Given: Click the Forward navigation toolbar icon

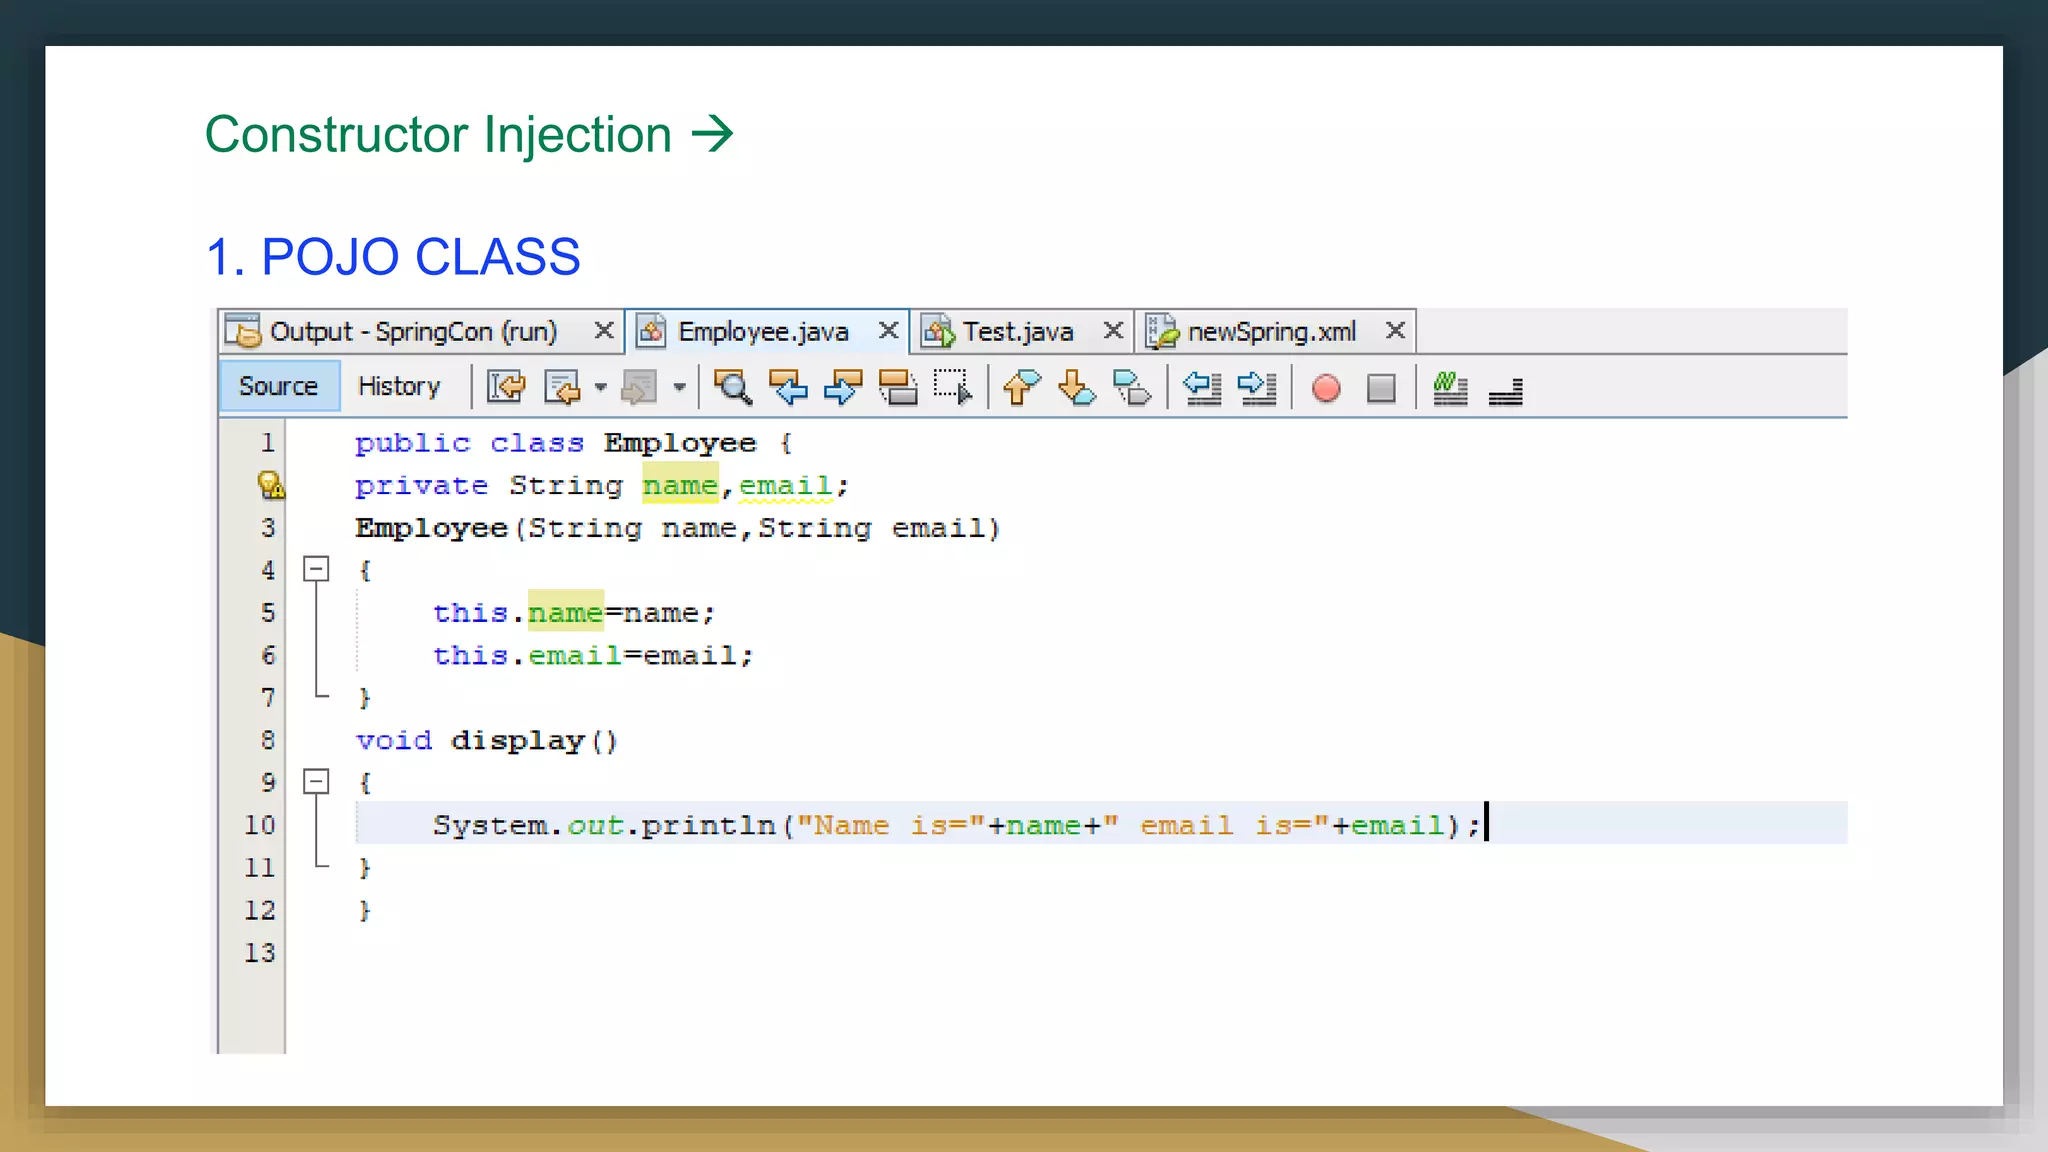Looking at the screenshot, I should 639,387.
